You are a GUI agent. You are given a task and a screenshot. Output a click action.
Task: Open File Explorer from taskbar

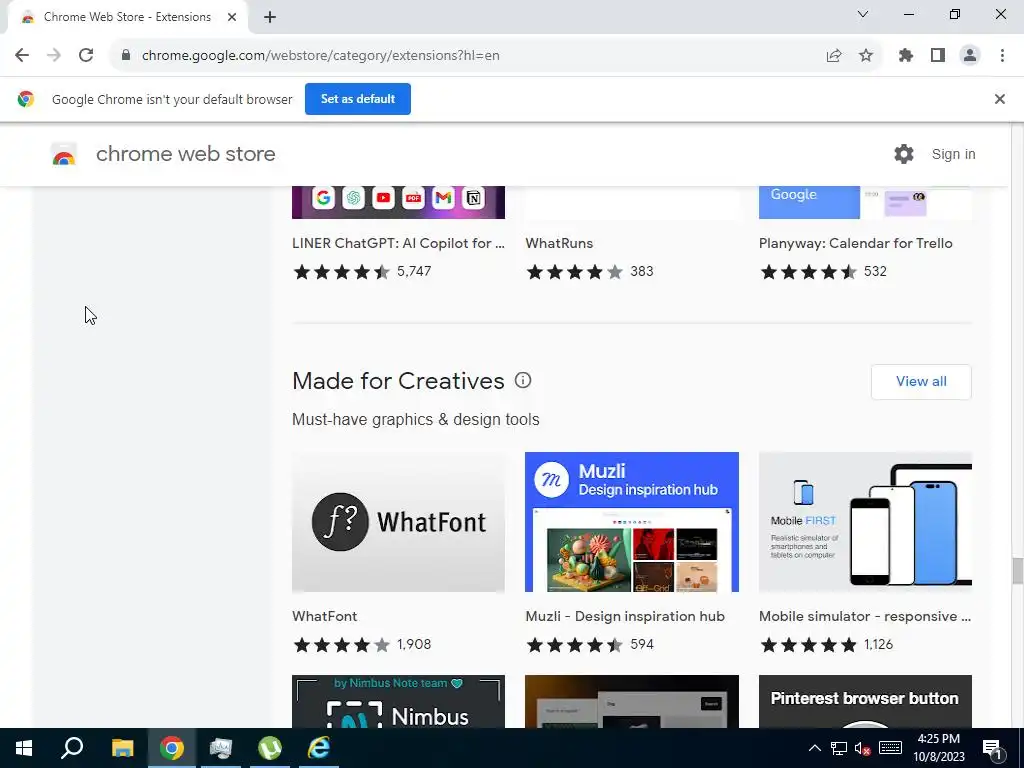point(122,748)
